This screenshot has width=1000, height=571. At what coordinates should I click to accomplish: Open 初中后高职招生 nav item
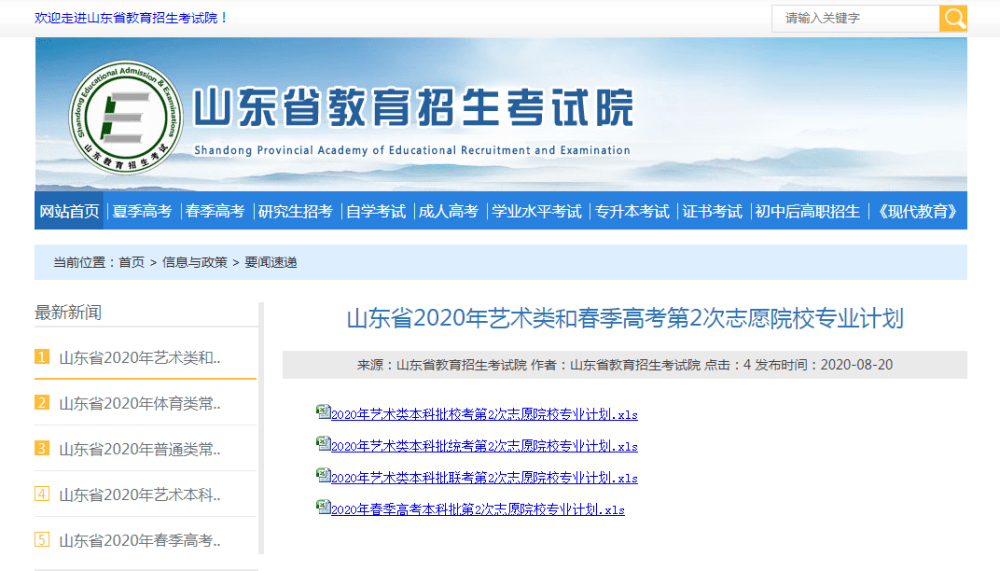pos(807,211)
